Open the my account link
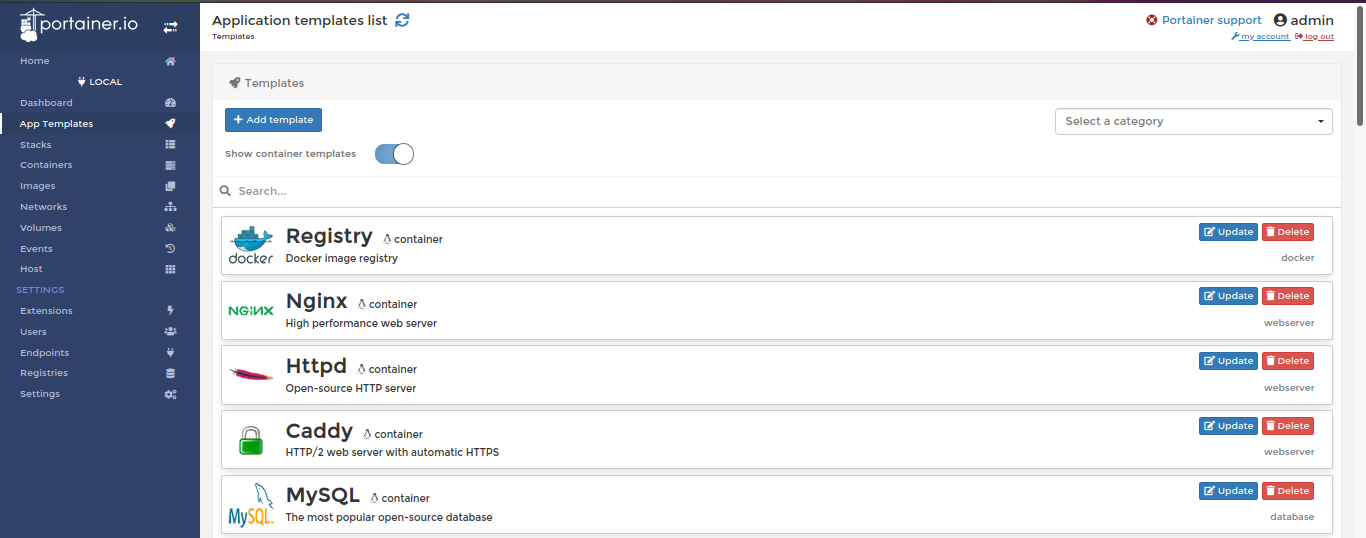The height and width of the screenshot is (538, 1366). tap(1260, 37)
